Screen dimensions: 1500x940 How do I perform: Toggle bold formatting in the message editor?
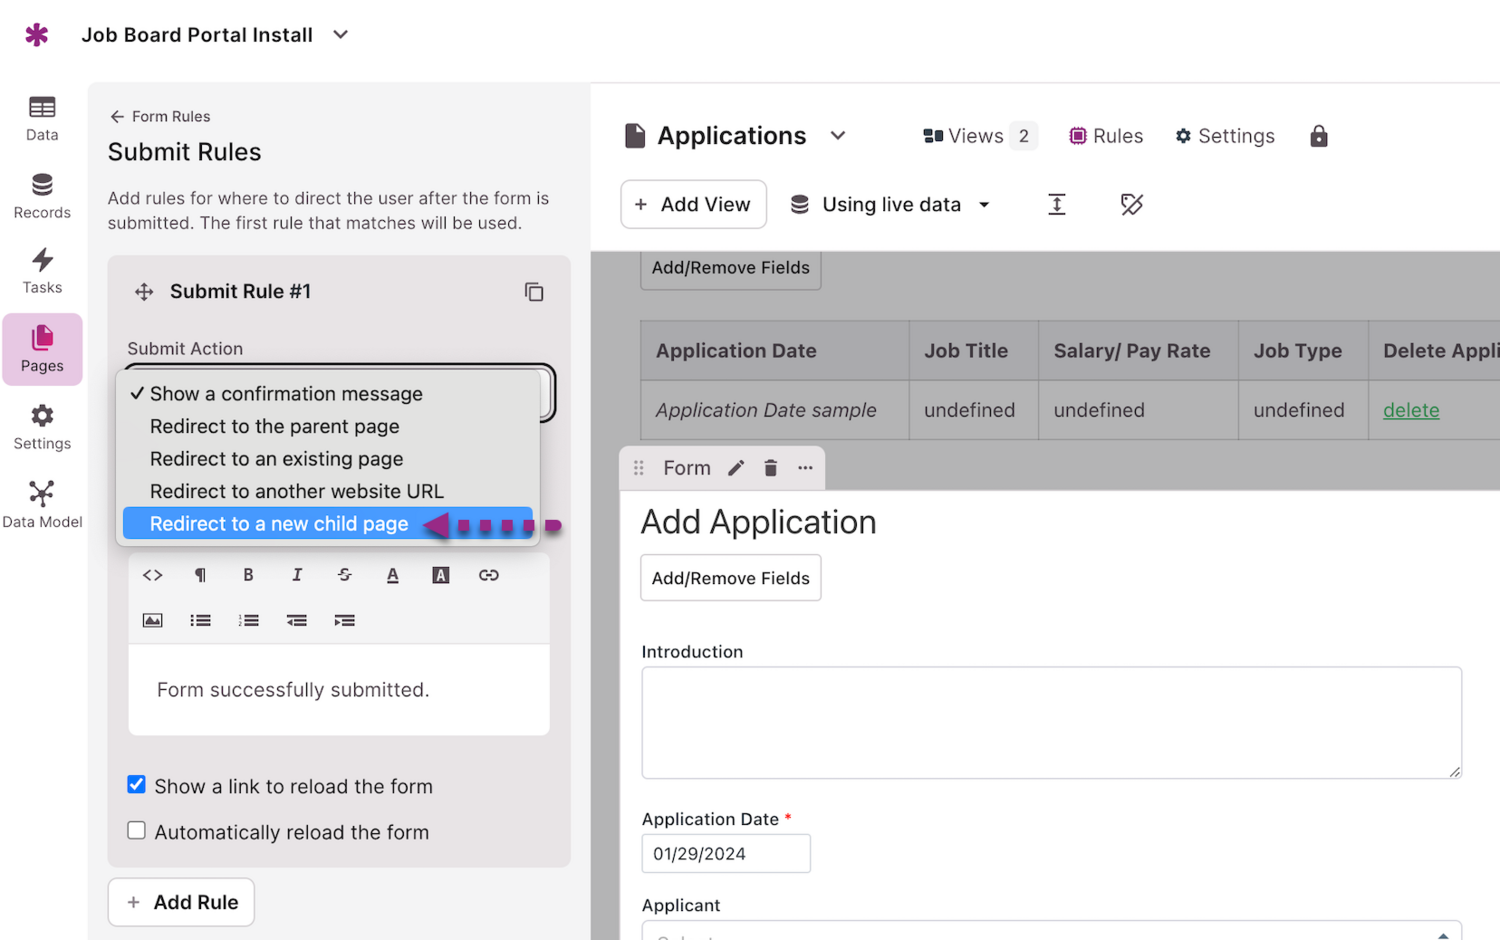(248, 575)
